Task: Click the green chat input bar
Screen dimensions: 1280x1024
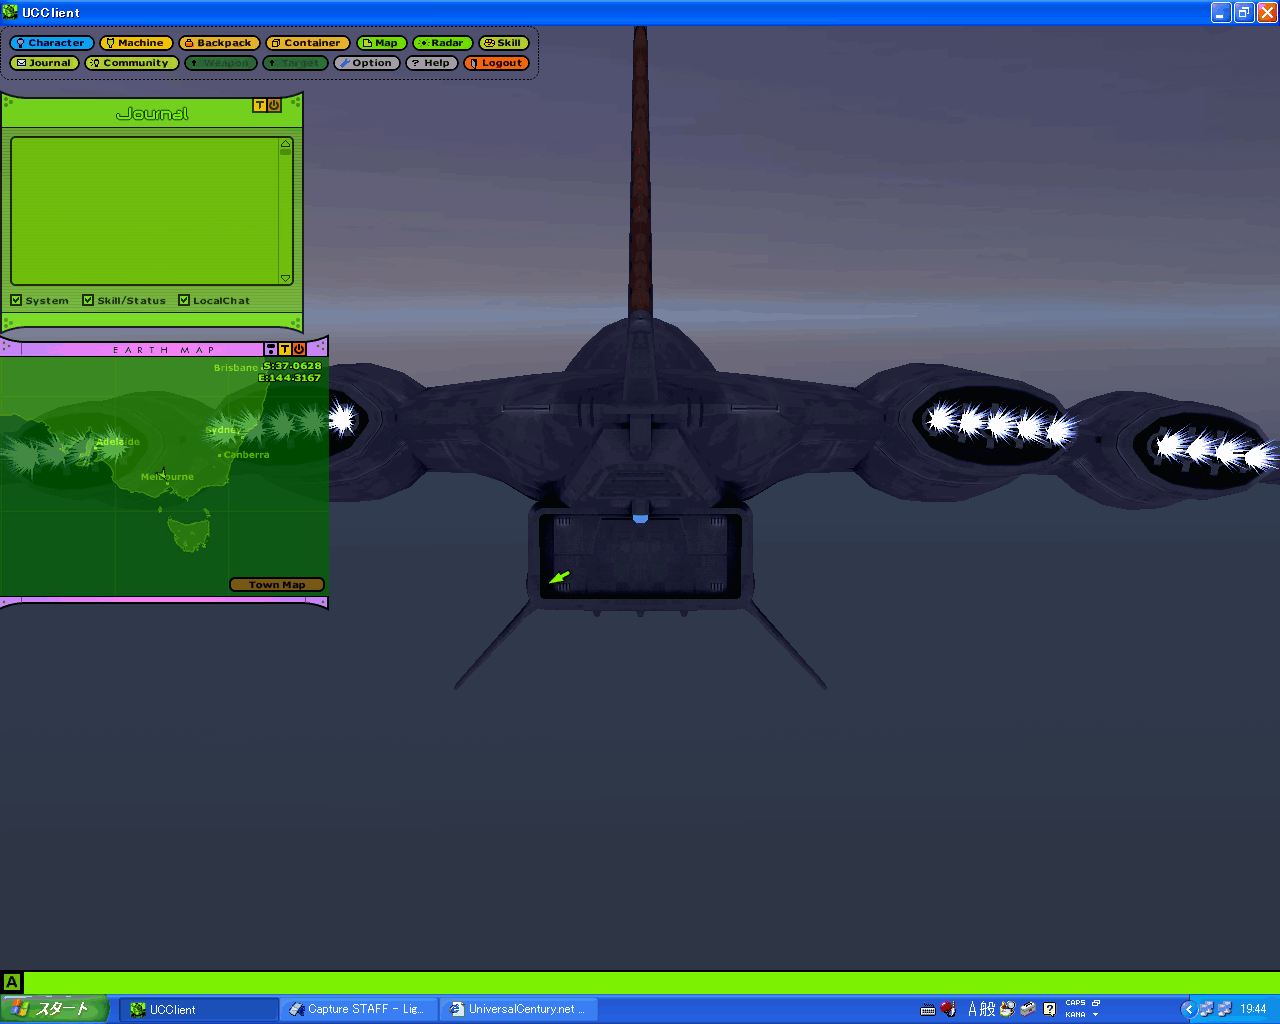Action: click(650, 982)
